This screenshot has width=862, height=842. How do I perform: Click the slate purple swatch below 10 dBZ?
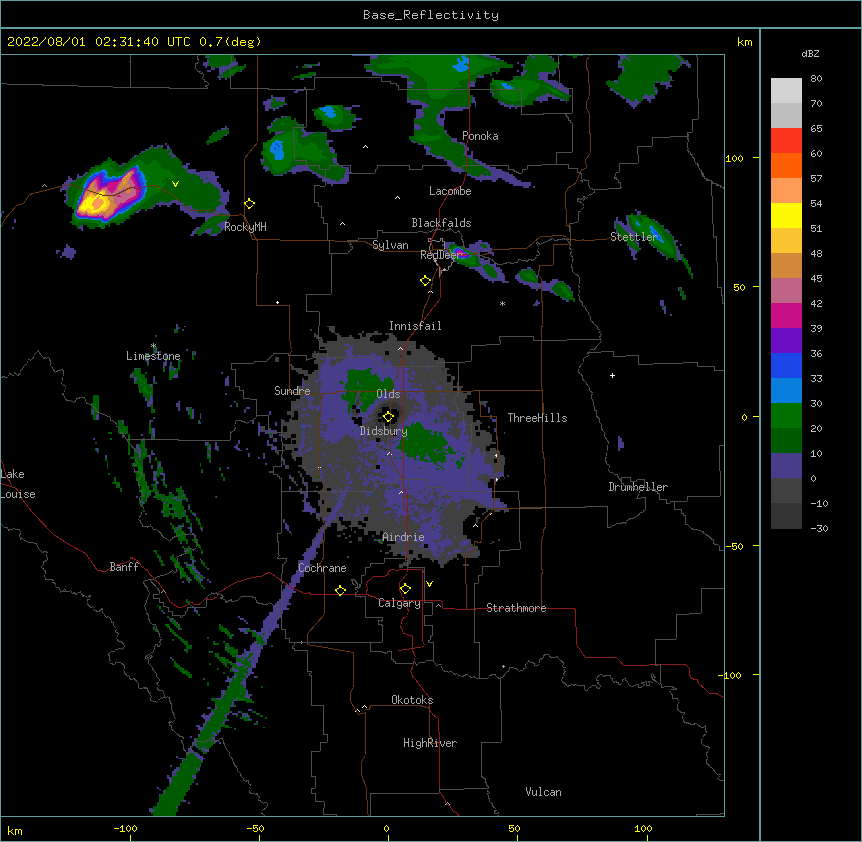(x=786, y=466)
